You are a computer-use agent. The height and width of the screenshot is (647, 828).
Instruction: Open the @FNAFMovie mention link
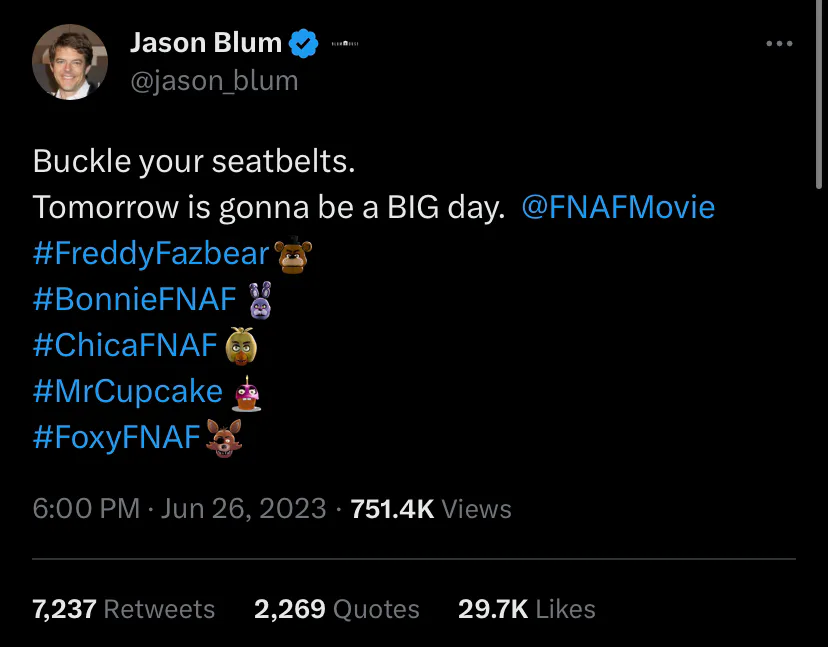(618, 207)
